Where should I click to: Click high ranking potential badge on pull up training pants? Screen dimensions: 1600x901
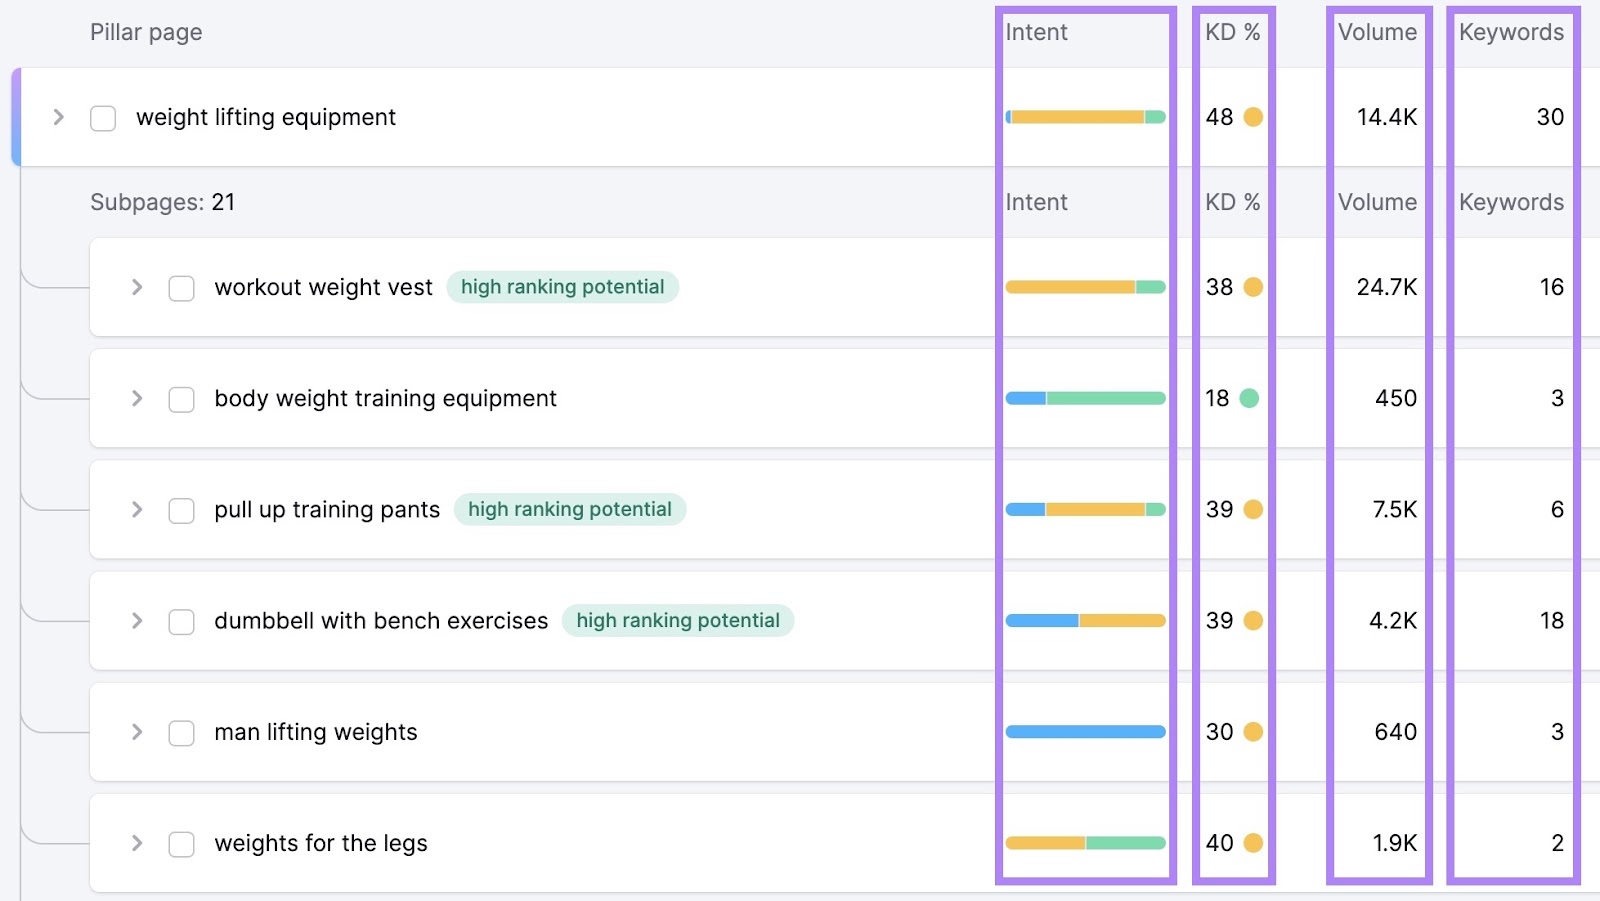click(570, 509)
